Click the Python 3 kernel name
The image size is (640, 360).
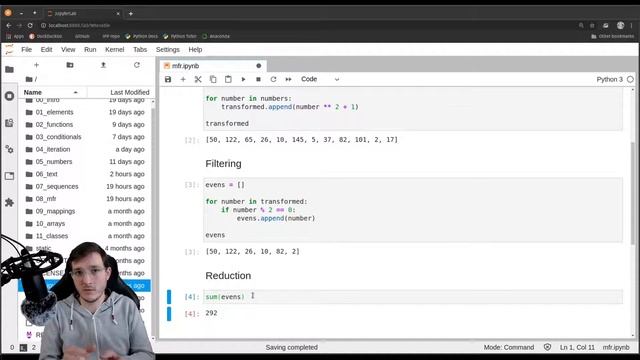click(609, 79)
